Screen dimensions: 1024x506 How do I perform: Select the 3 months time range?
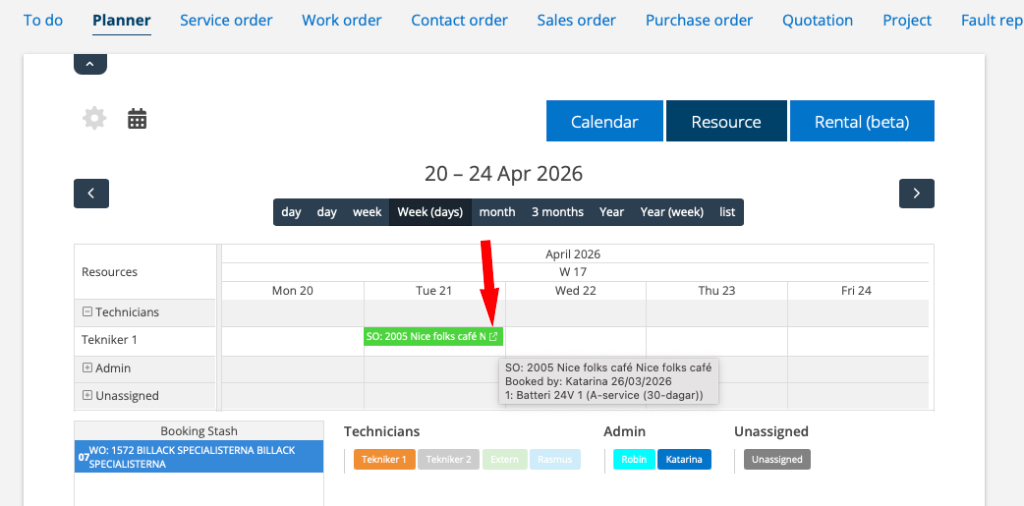click(x=557, y=212)
